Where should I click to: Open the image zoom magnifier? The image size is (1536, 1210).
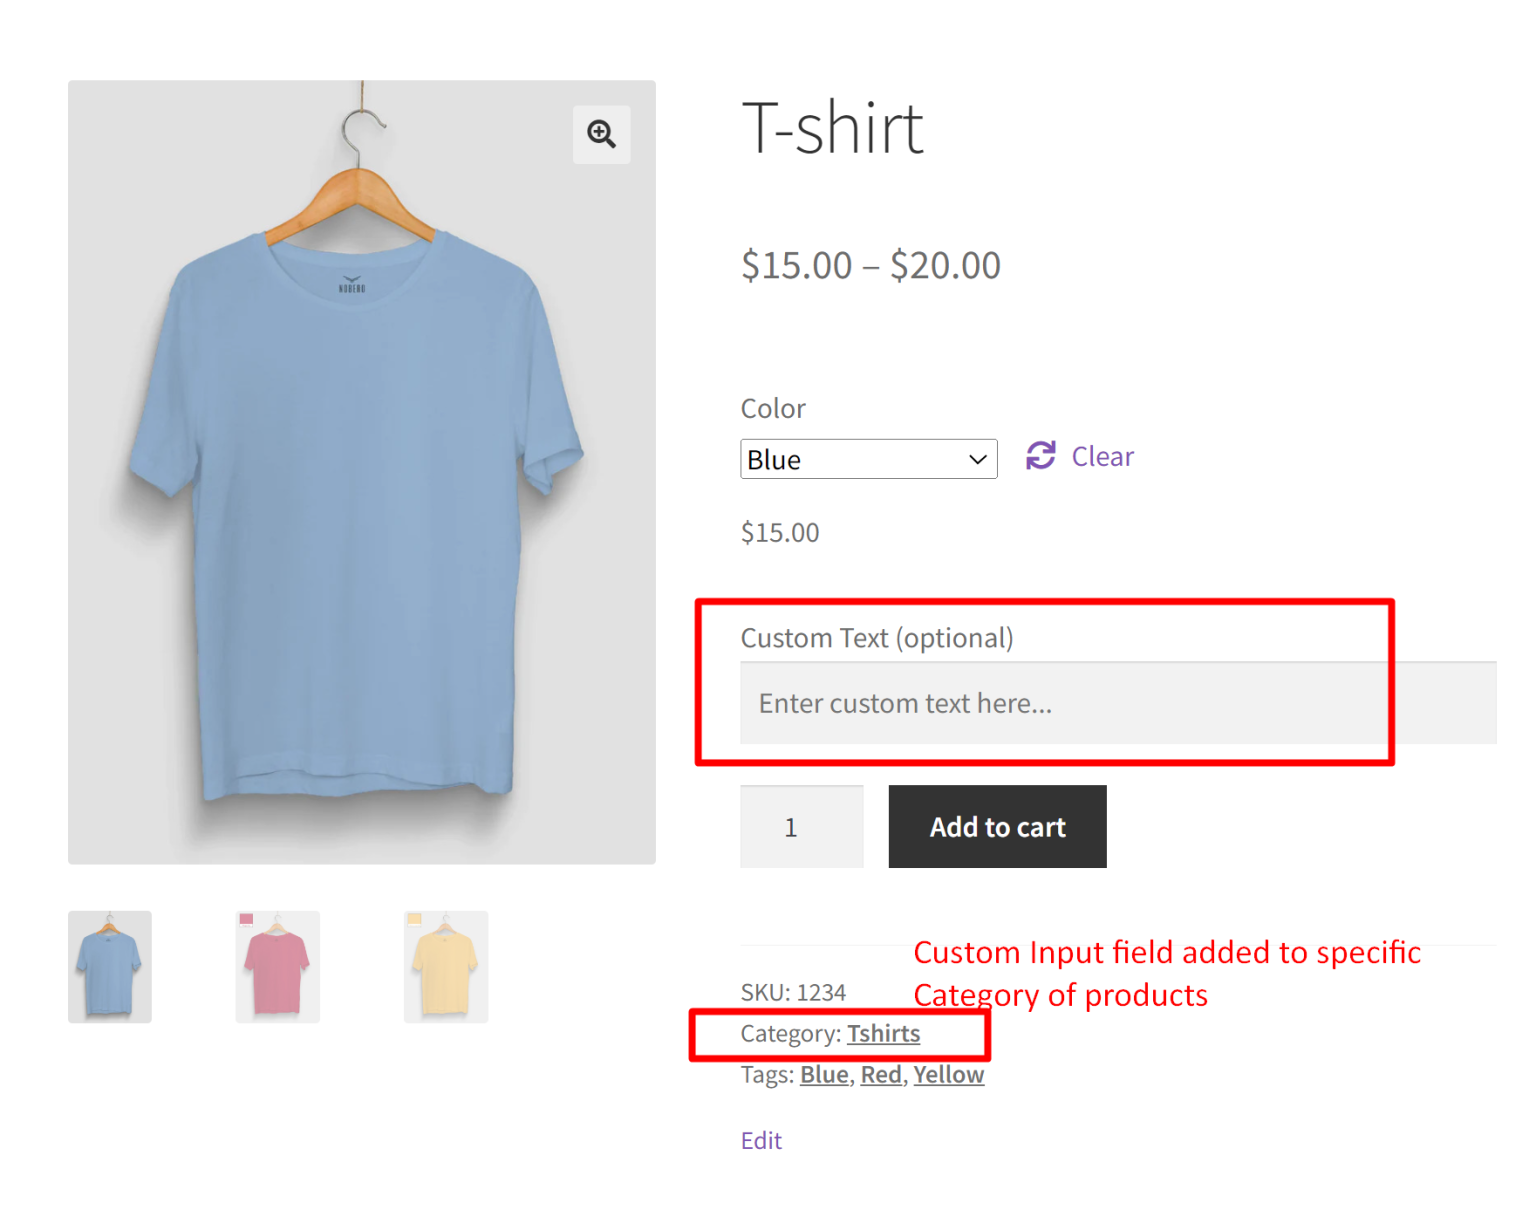(601, 133)
